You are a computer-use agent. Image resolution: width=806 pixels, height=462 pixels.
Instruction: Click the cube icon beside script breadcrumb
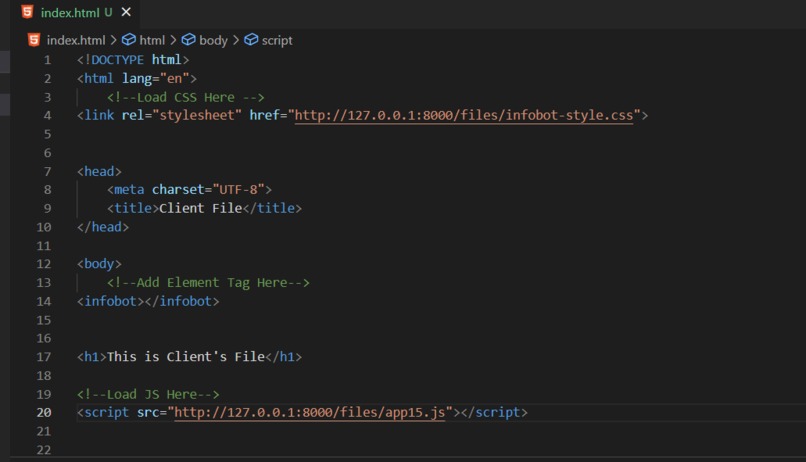(x=251, y=40)
